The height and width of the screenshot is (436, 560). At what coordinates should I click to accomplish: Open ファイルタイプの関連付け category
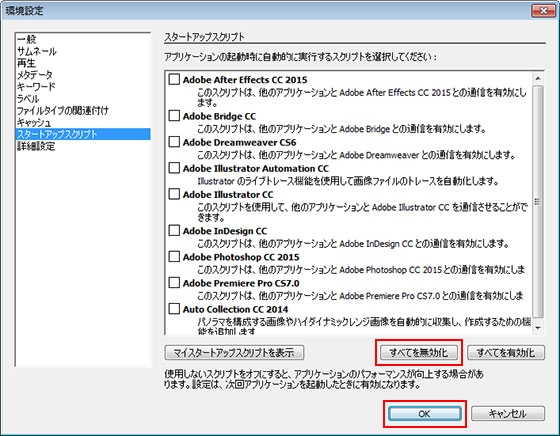(x=83, y=110)
